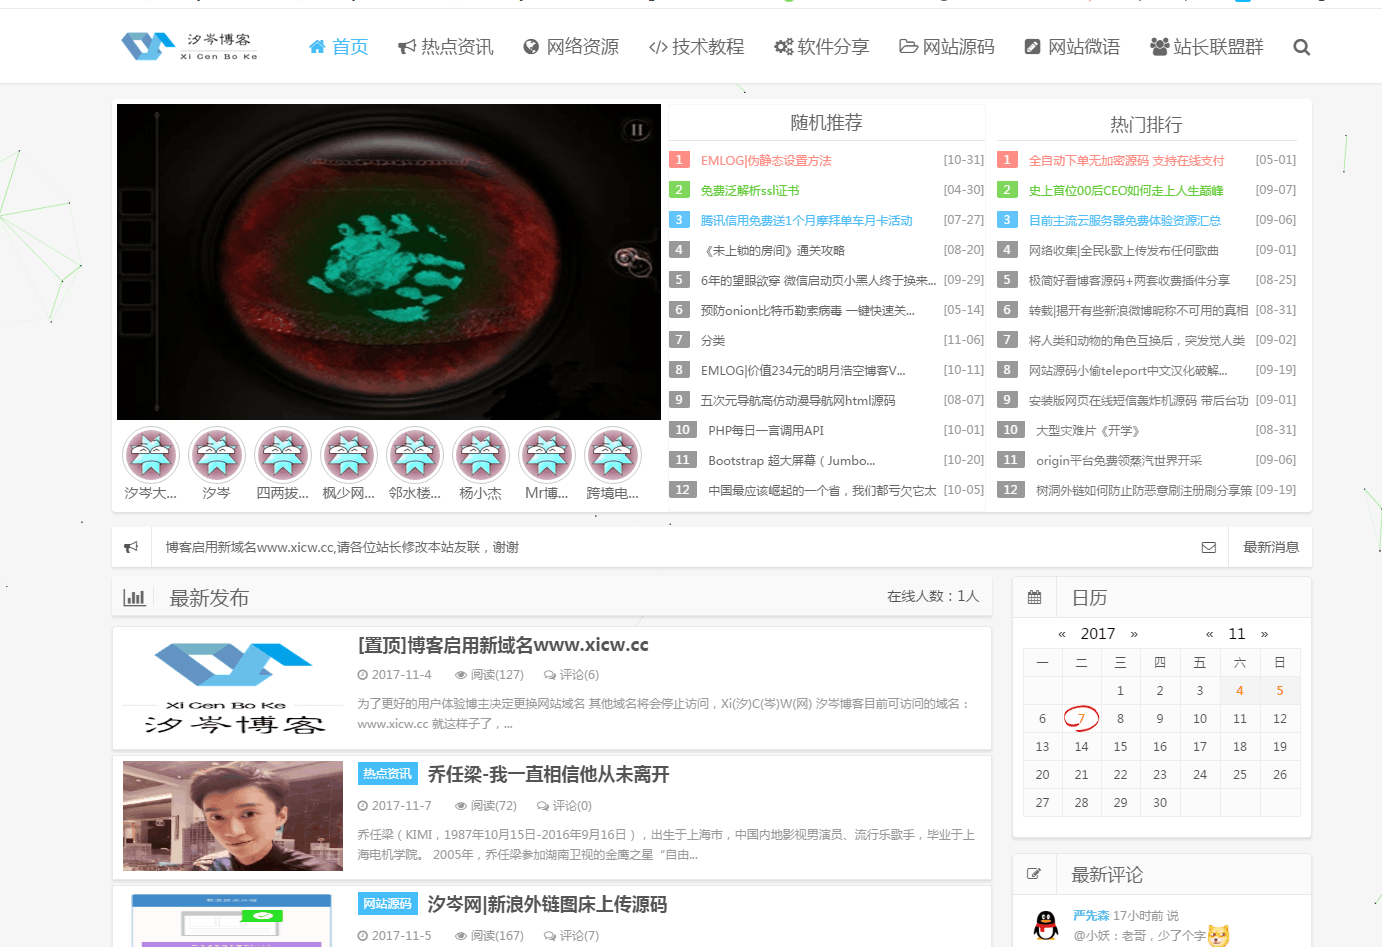Click the envelope icon in announcement bar
The width and height of the screenshot is (1382, 947).
1208,547
